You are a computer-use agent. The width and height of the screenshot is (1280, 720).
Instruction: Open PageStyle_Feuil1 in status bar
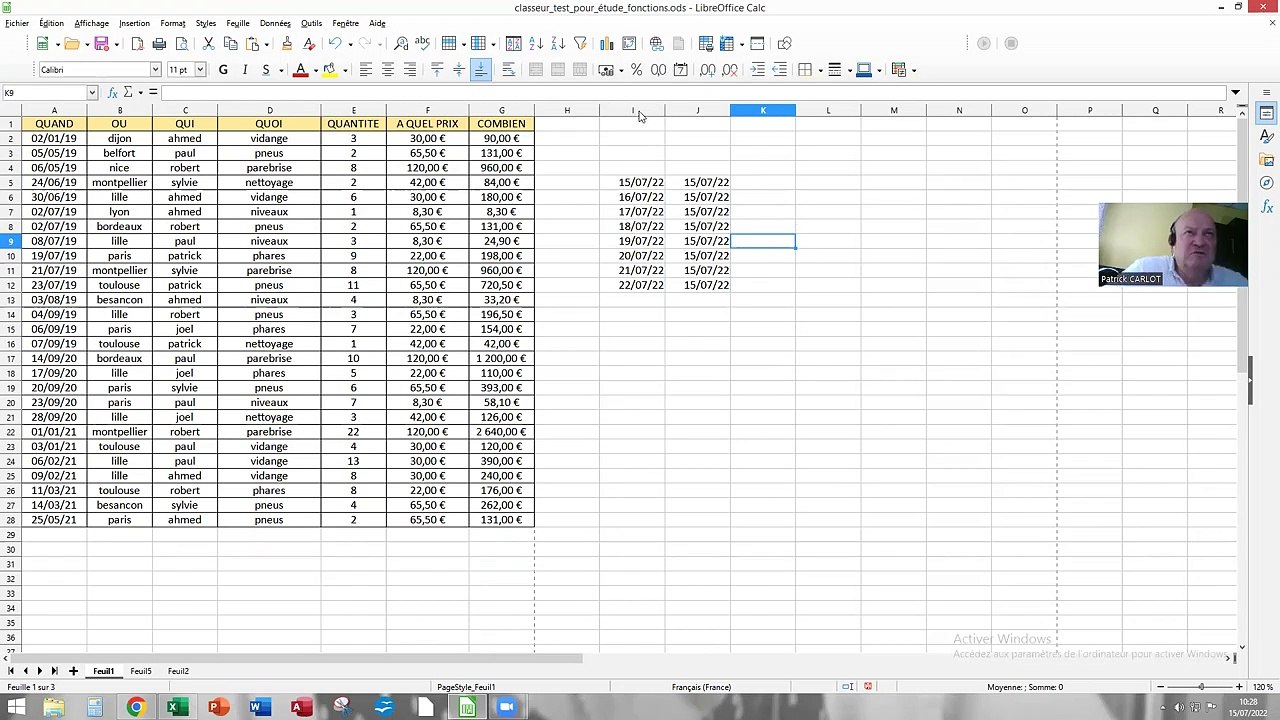coord(466,687)
